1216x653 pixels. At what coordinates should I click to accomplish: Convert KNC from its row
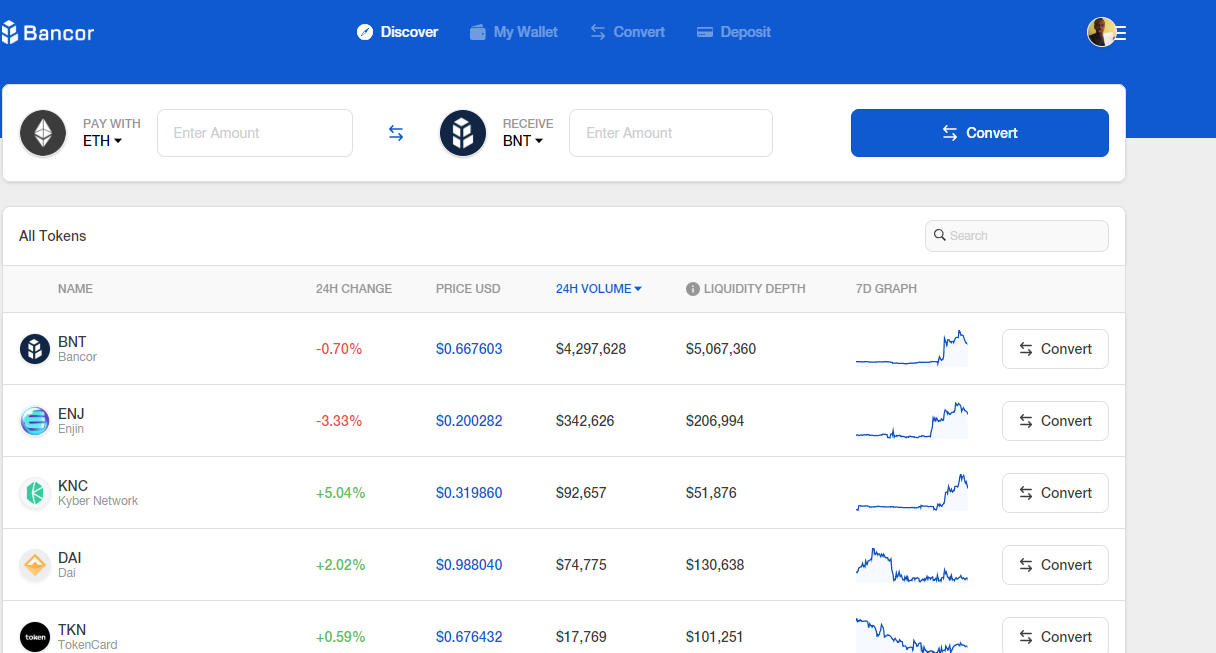click(x=1055, y=493)
